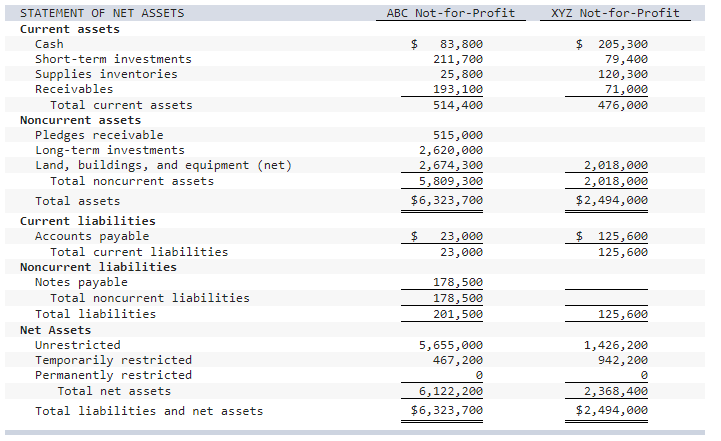Select the STATEMENT OF NET ASSETS heading
The width and height of the screenshot is (721, 441).
(x=102, y=13)
